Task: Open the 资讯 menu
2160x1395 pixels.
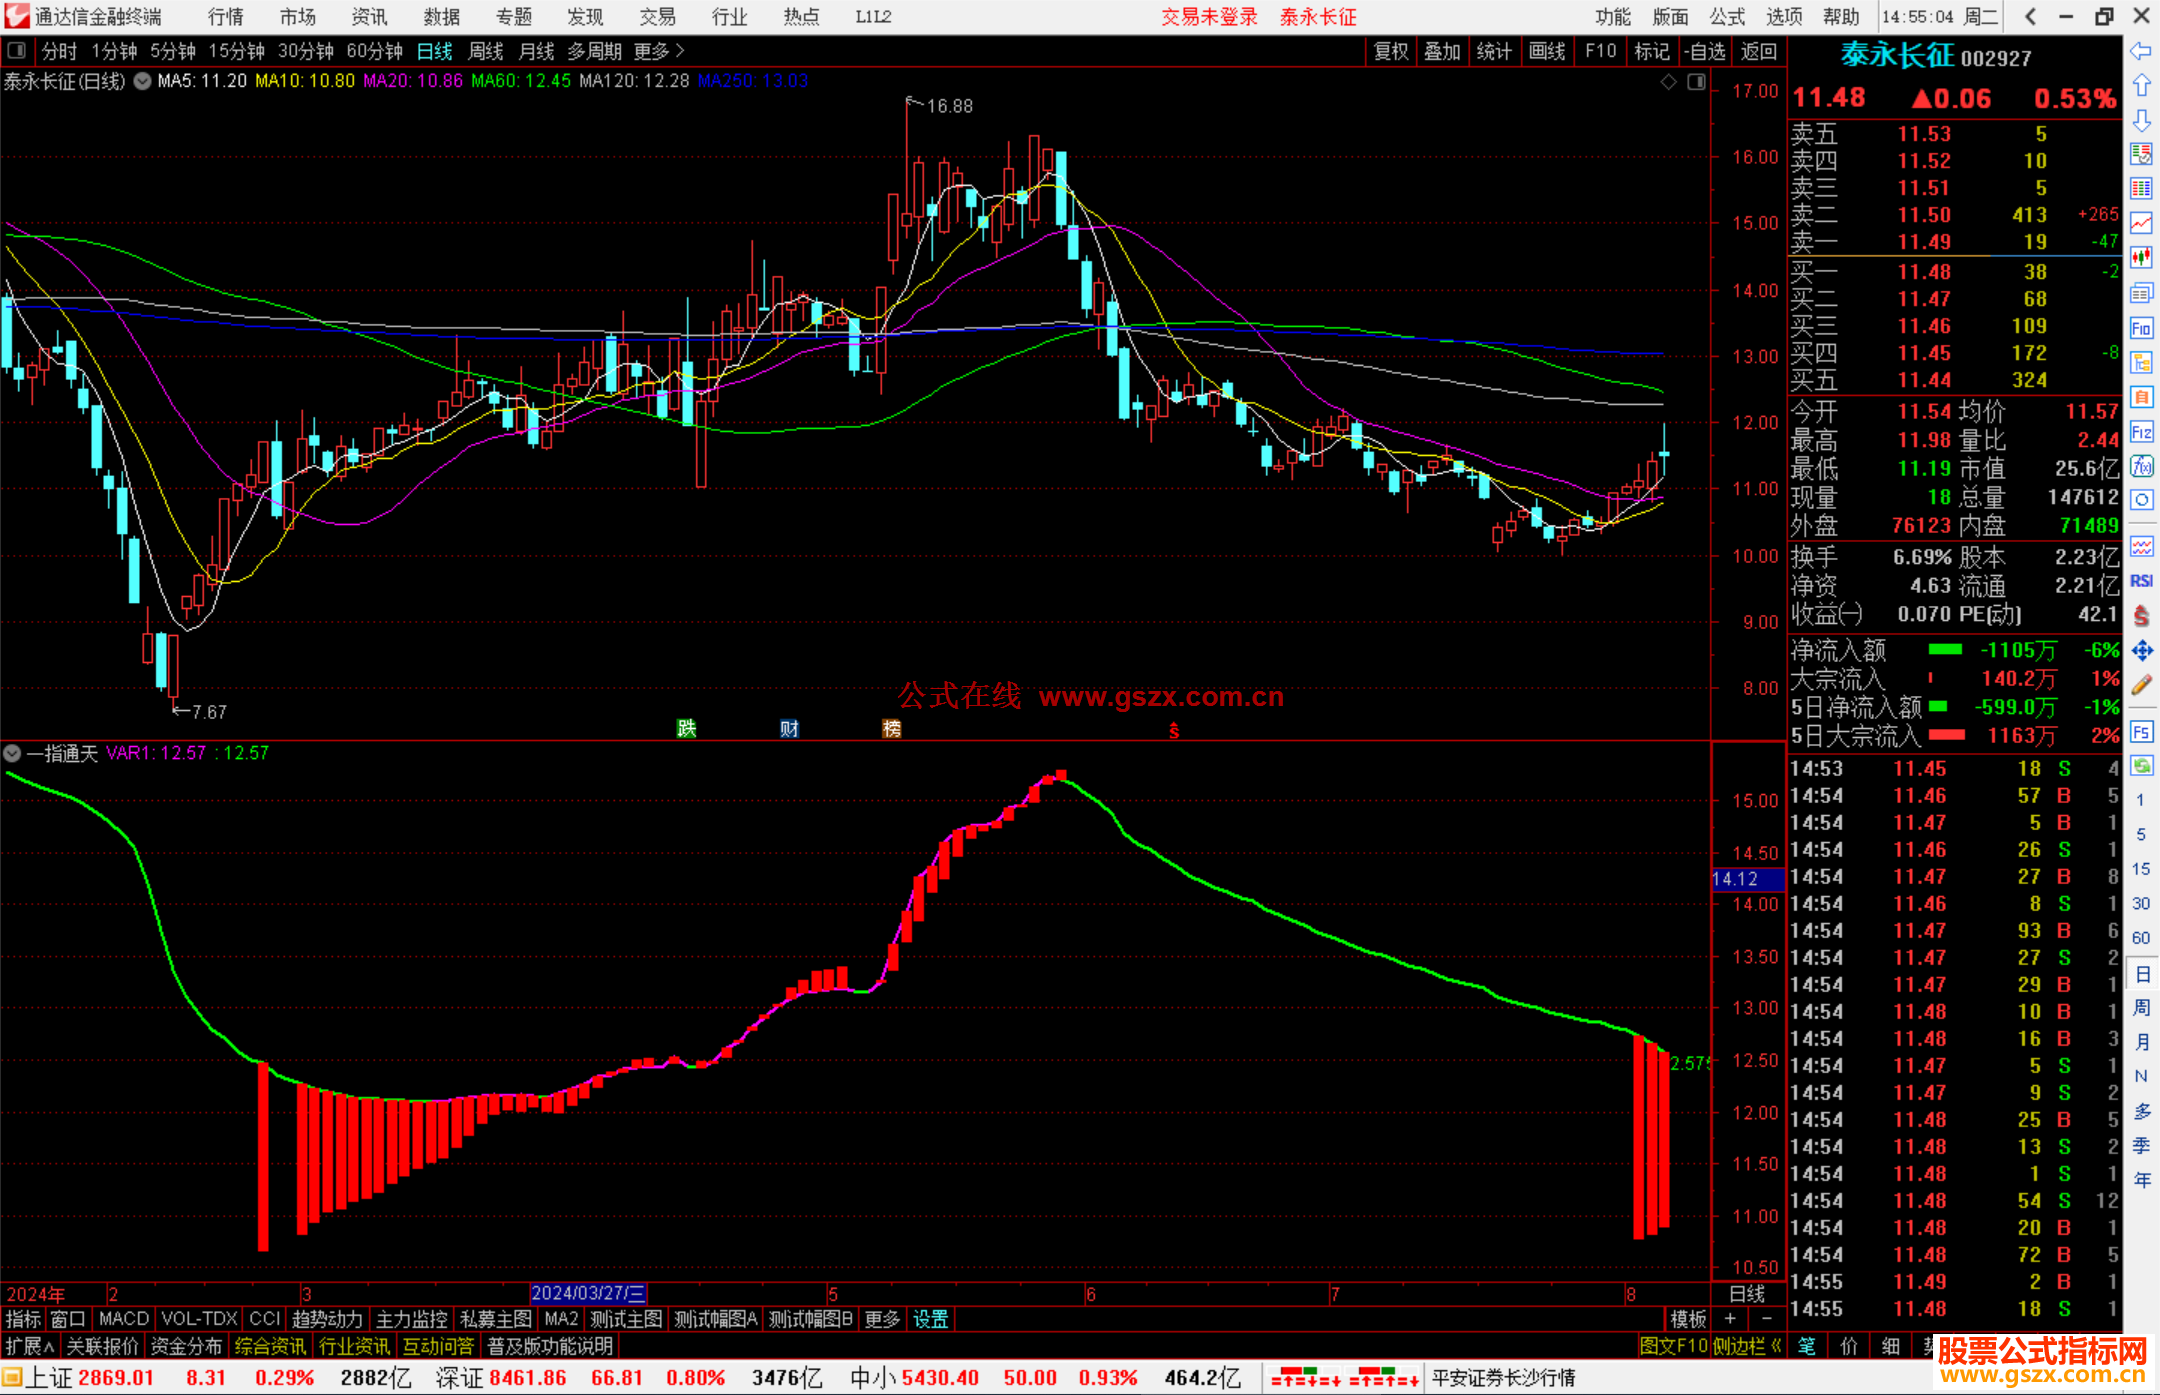Action: [x=368, y=16]
